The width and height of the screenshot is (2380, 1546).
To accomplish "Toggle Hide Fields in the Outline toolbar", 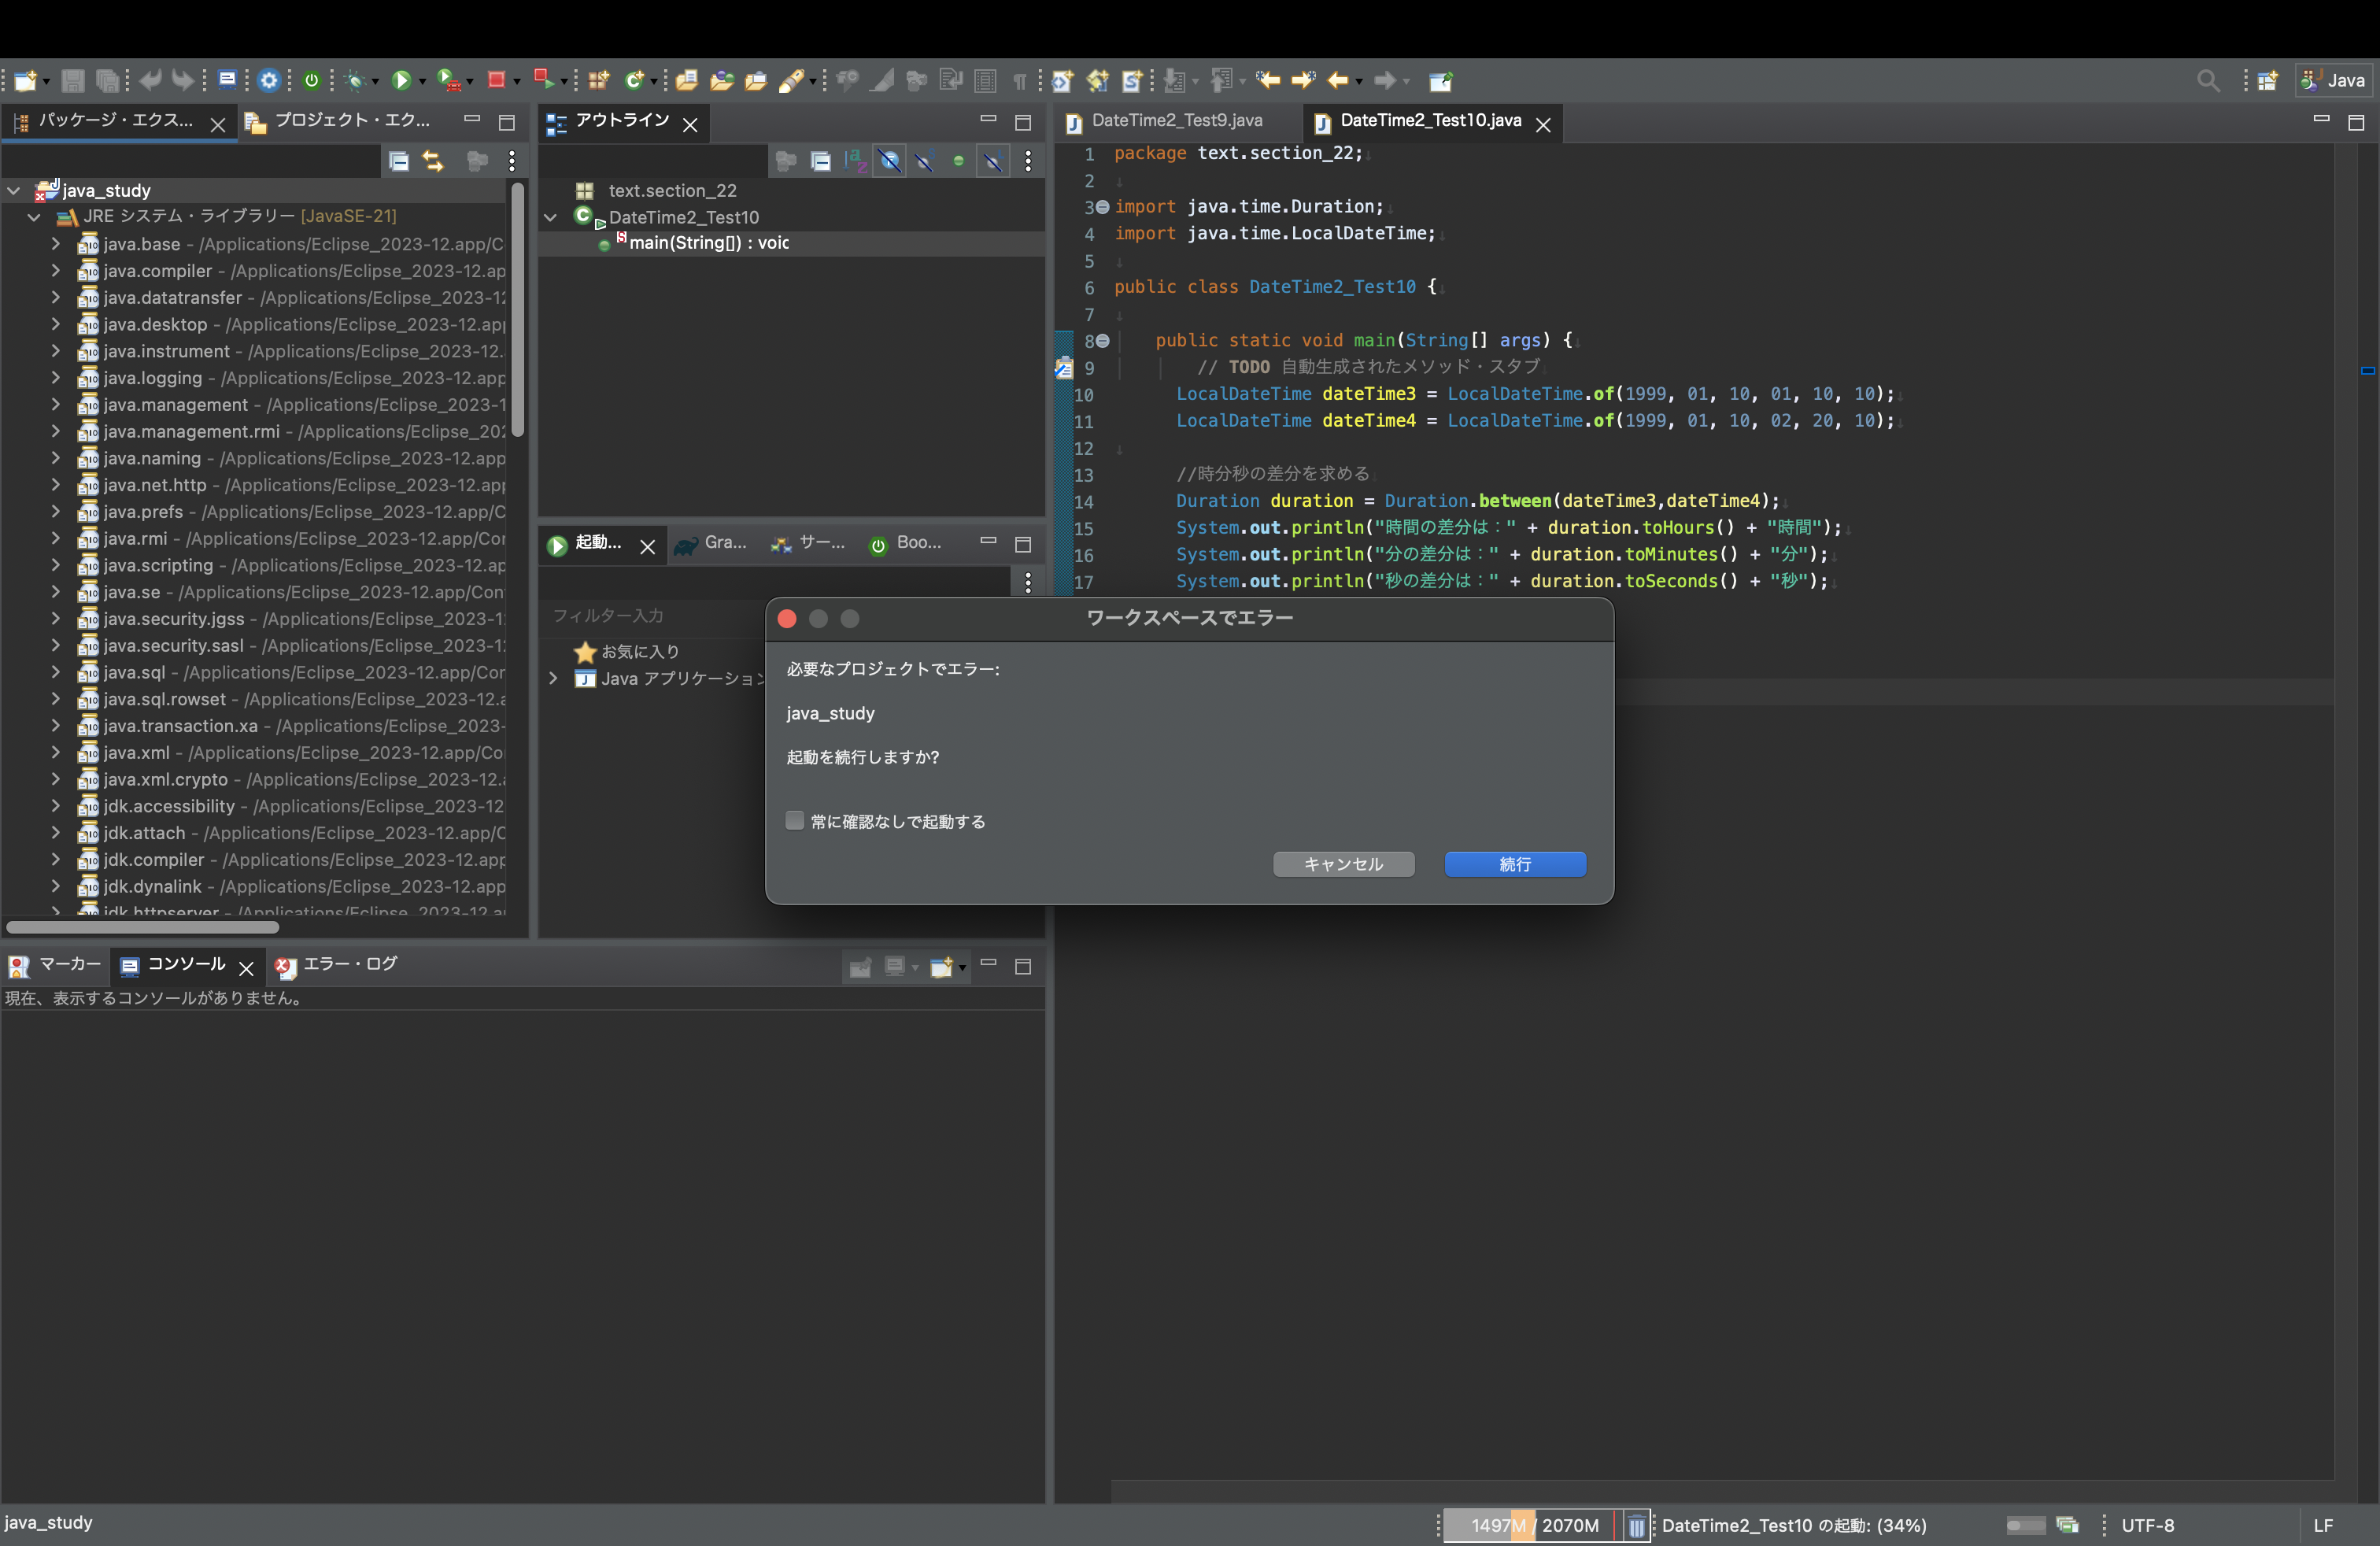I will [890, 161].
